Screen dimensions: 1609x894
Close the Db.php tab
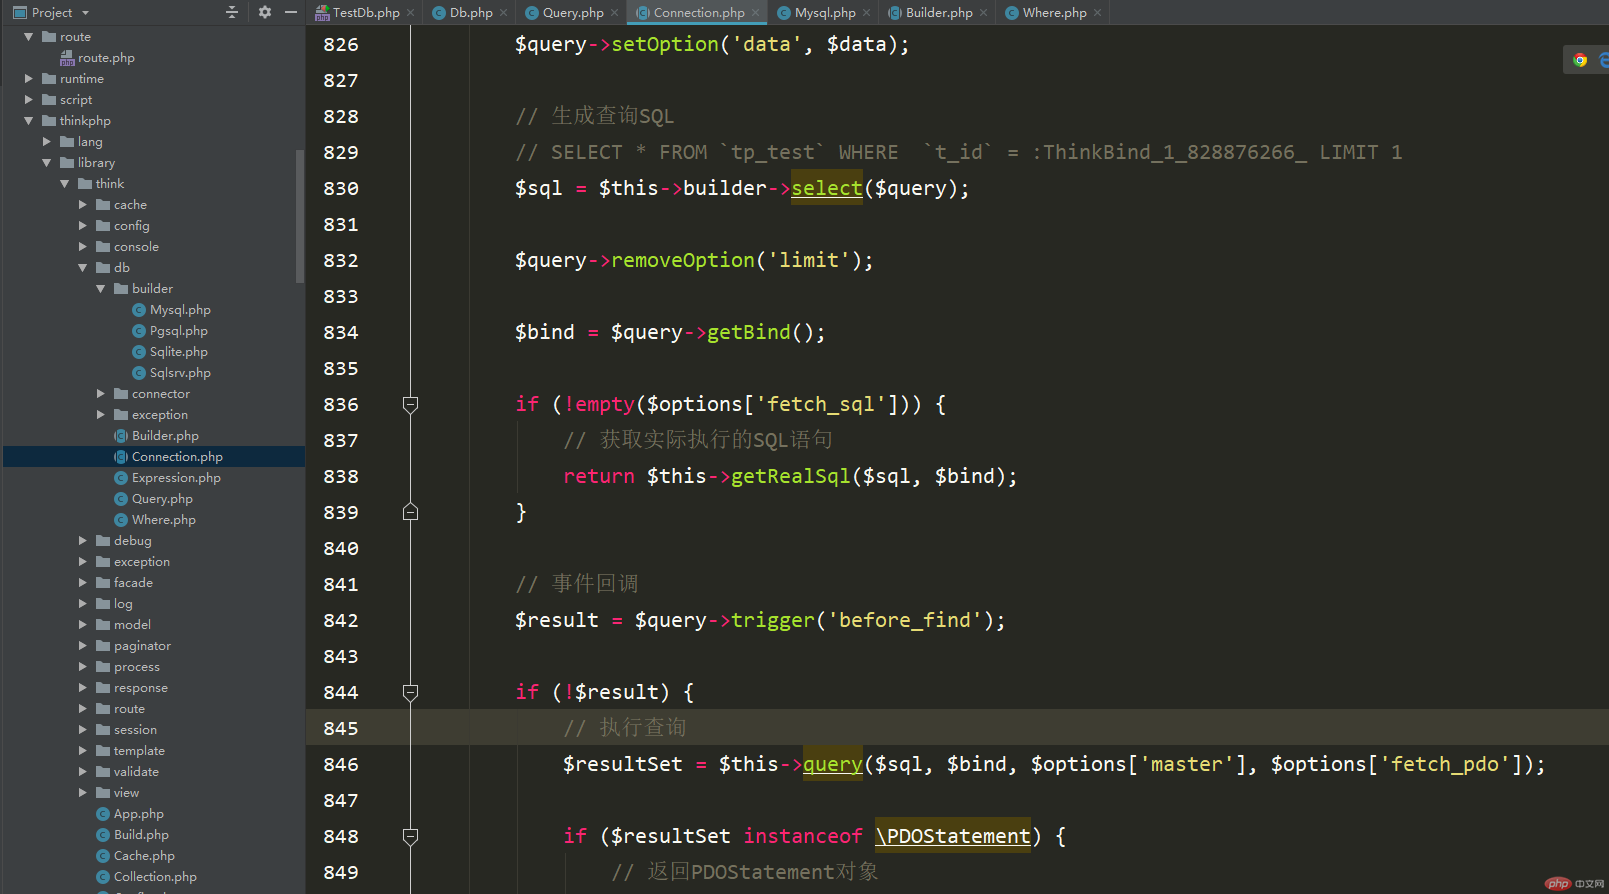pos(503,13)
